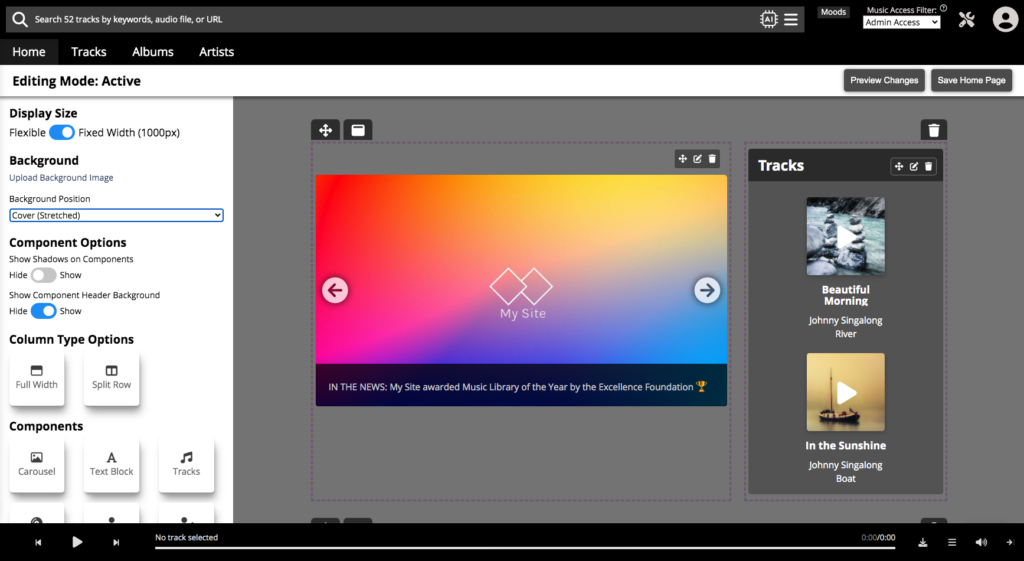Go to next carousel slide

pos(707,290)
